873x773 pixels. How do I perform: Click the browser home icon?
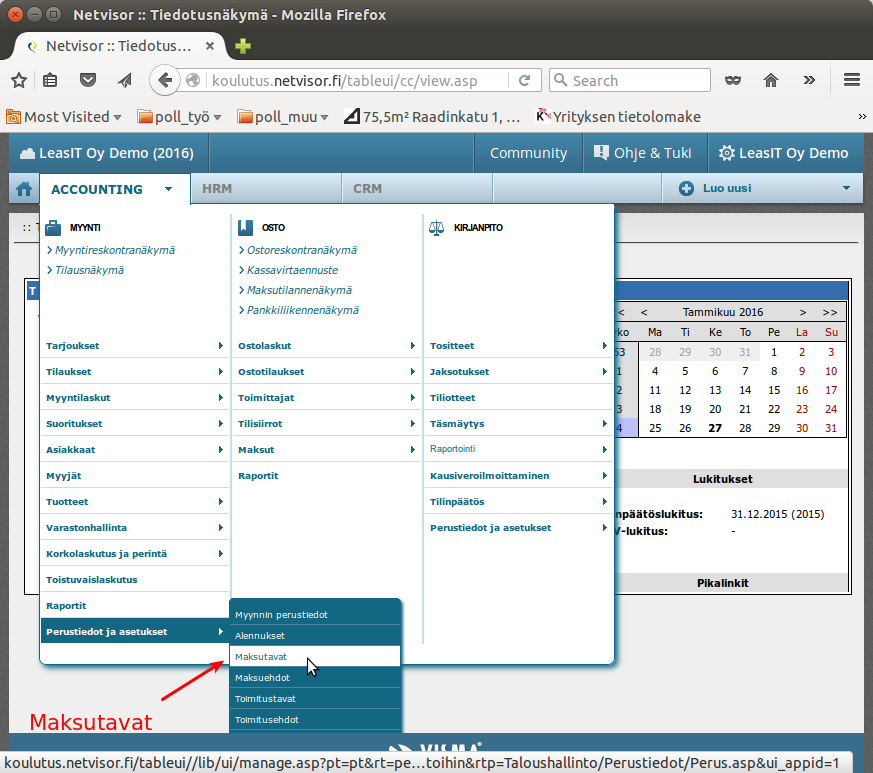point(770,81)
